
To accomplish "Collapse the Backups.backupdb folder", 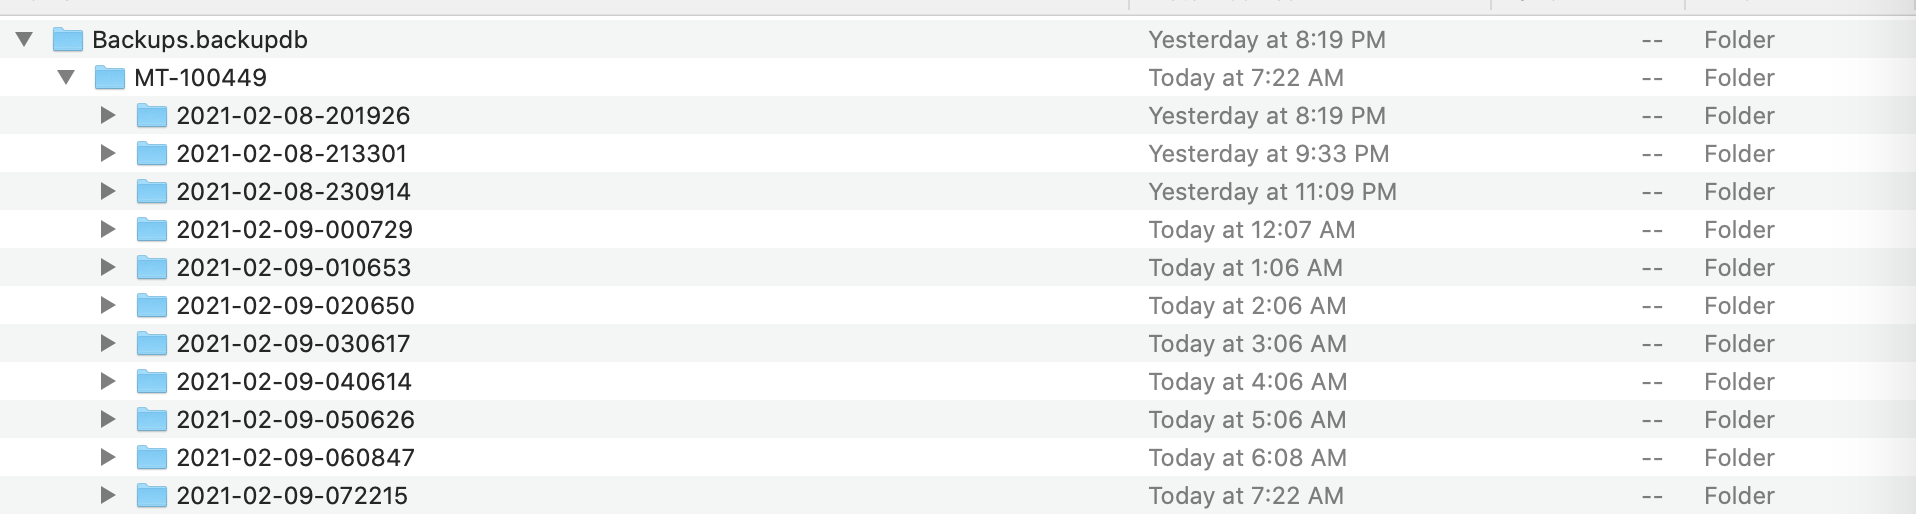I will coord(25,40).
